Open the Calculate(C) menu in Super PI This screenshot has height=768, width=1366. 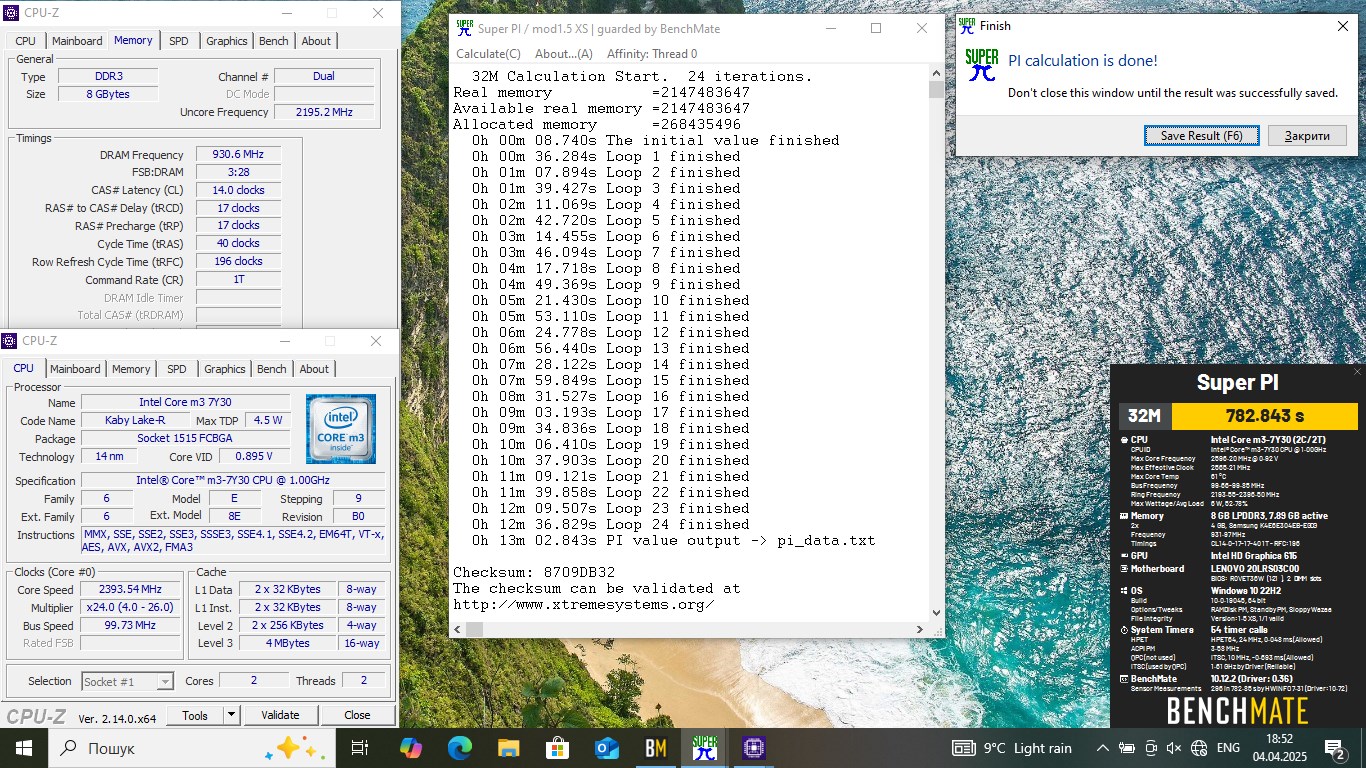(488, 54)
